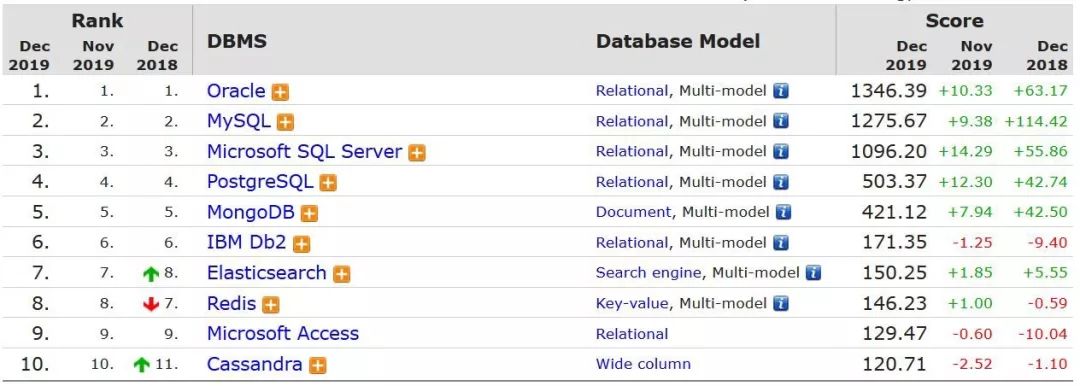The image size is (1080, 386).
Task: Open the Redis DBMS link
Action: click(x=231, y=303)
